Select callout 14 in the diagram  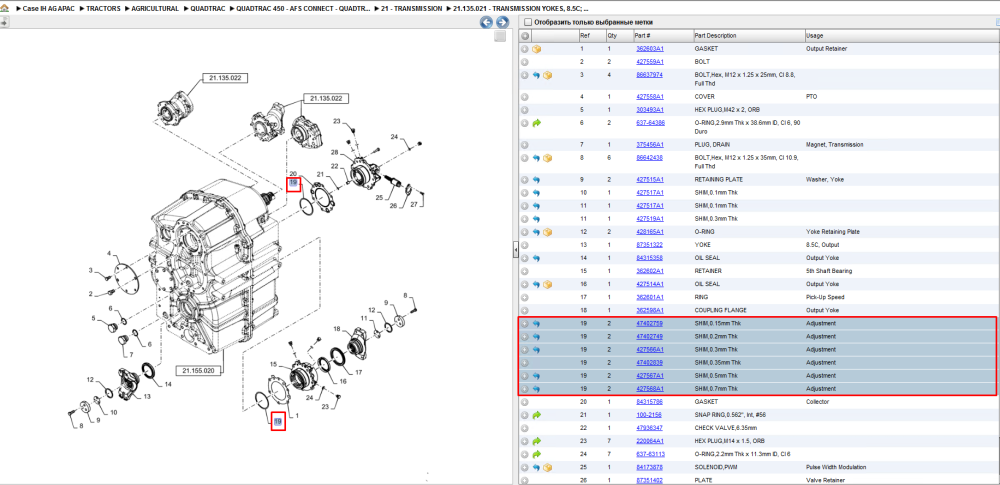pyautogui.click(x=168, y=384)
